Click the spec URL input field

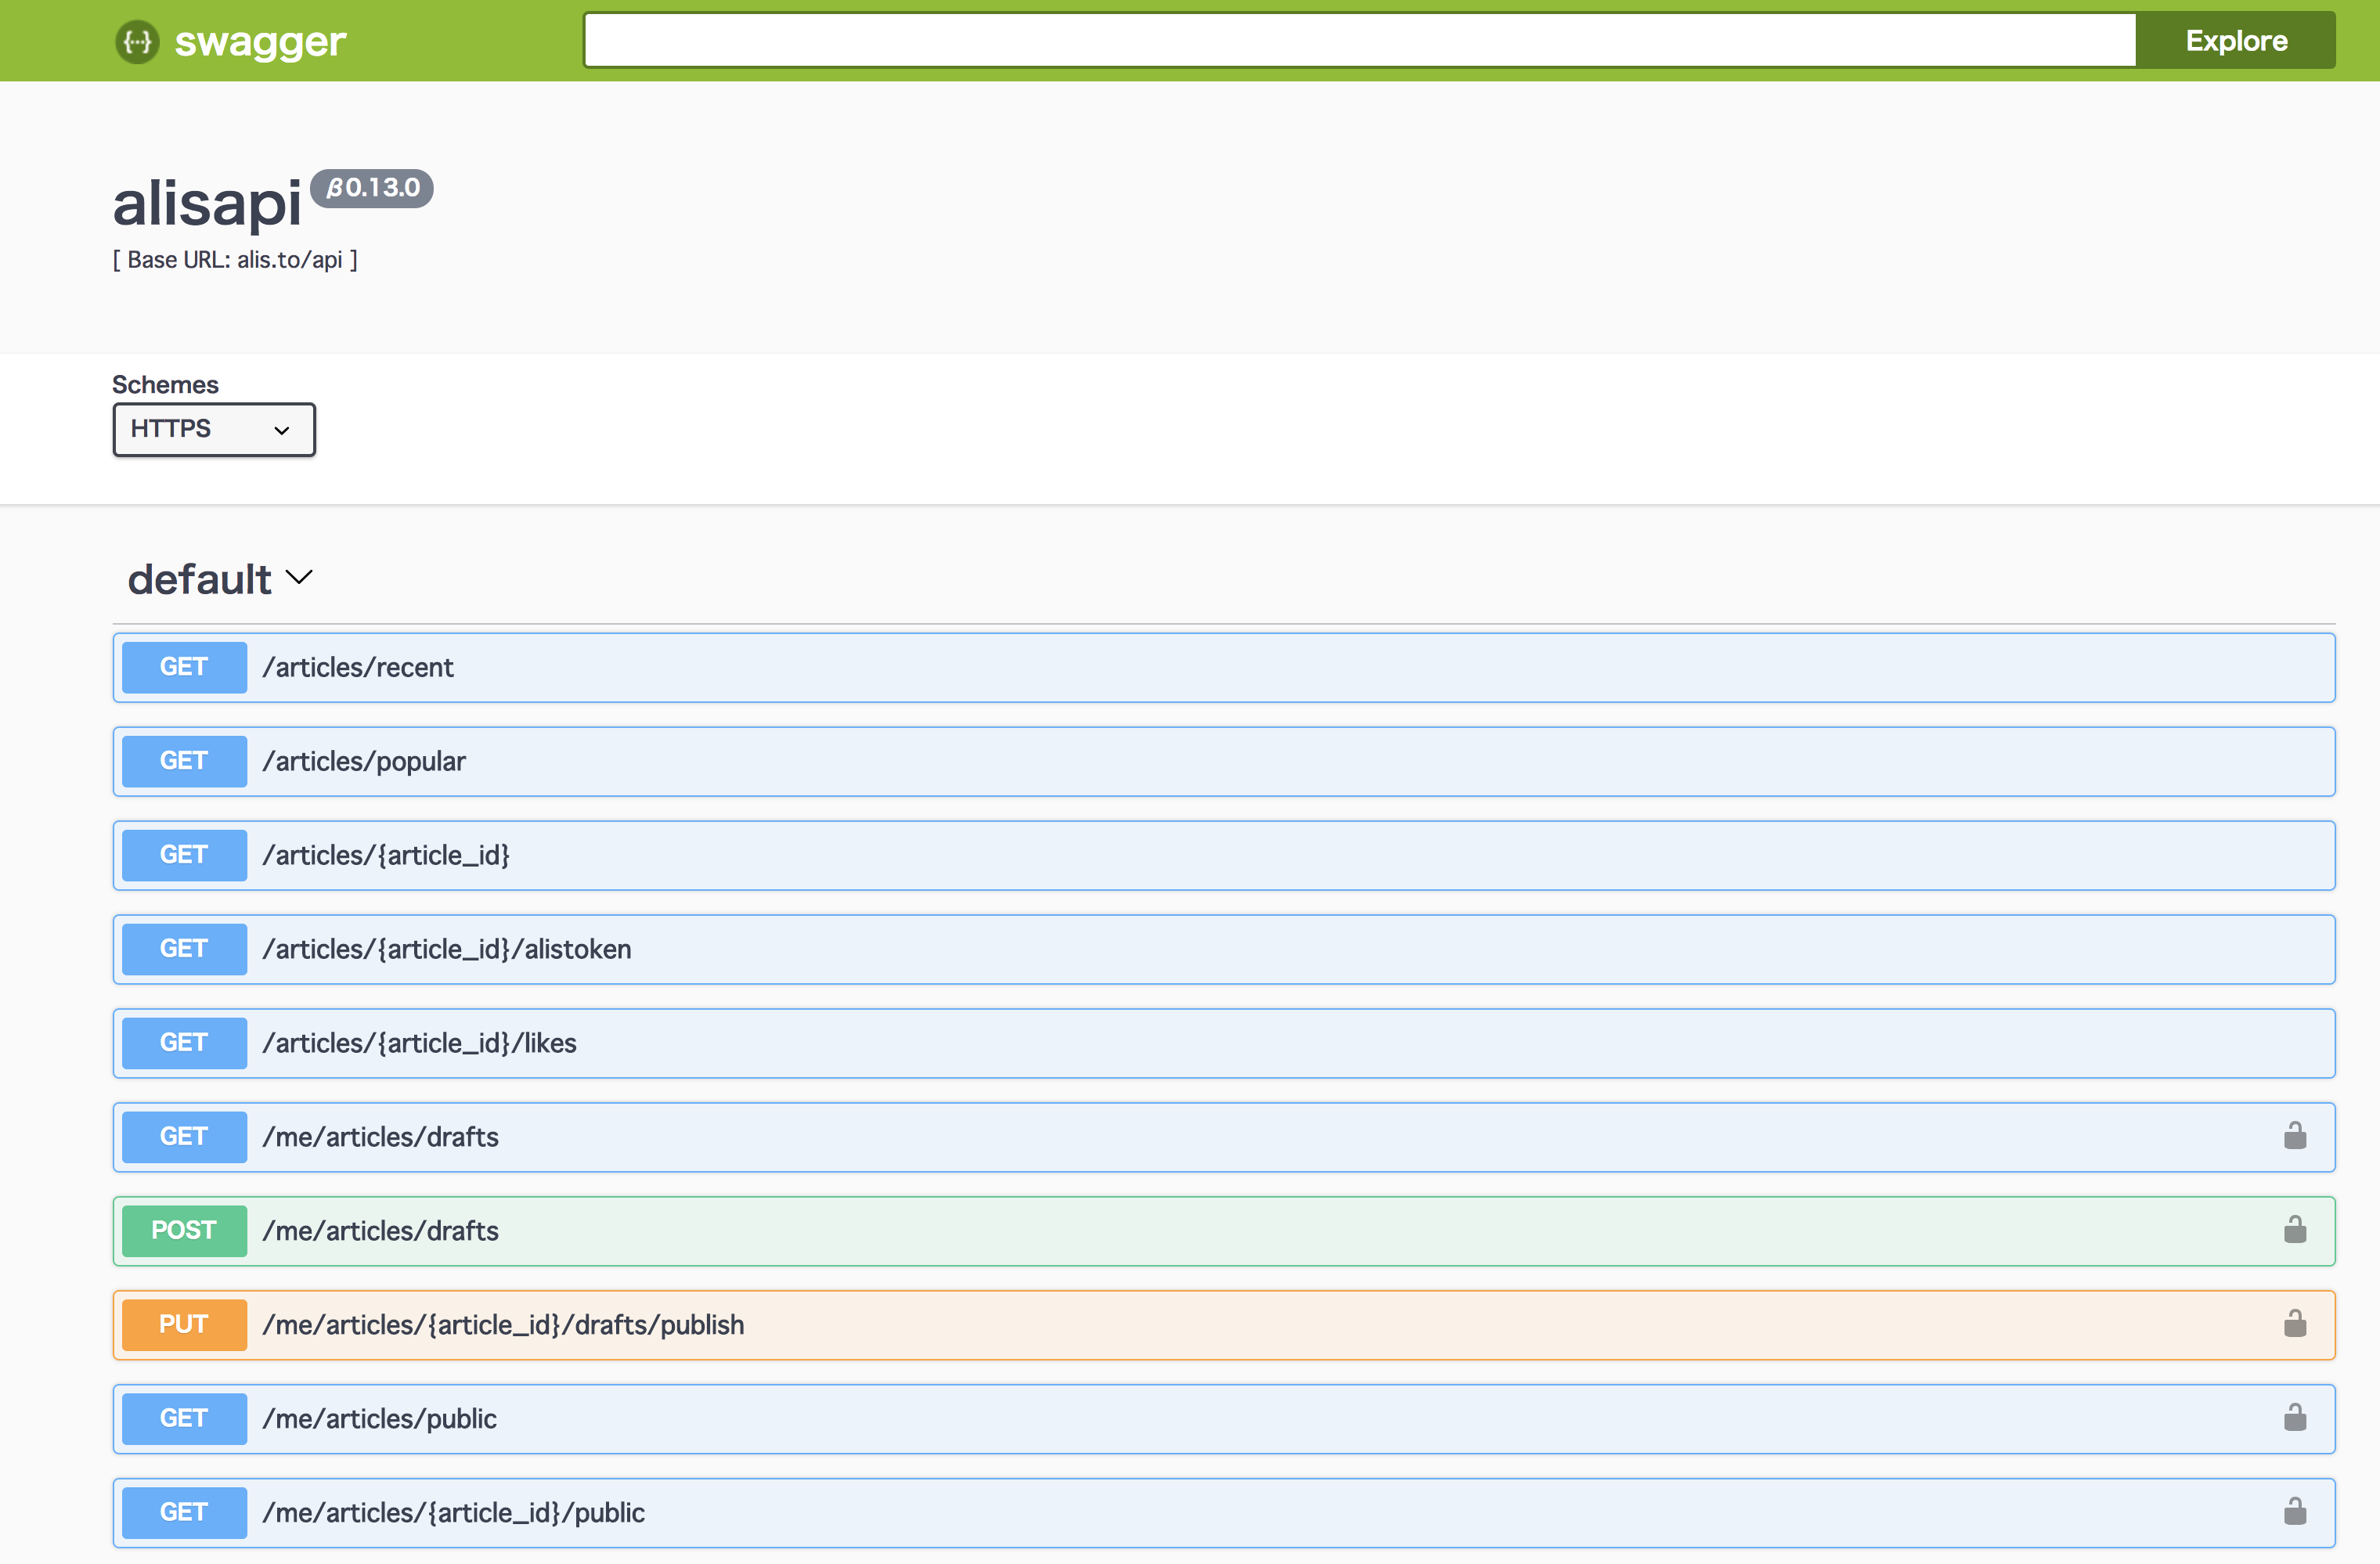tap(1359, 41)
